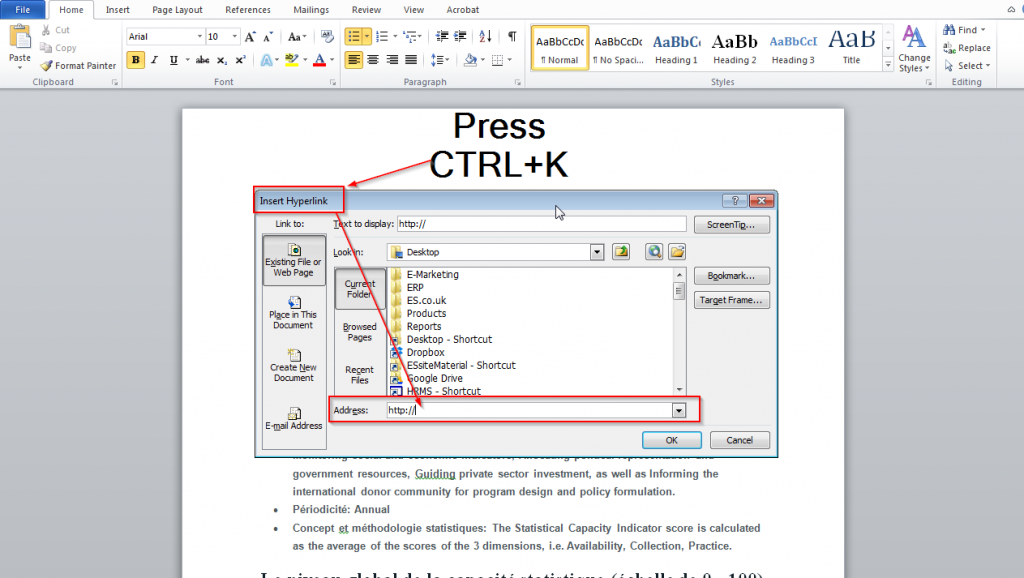This screenshot has width=1024, height=578.
Task: Open the File tab
Action: click(x=23, y=10)
